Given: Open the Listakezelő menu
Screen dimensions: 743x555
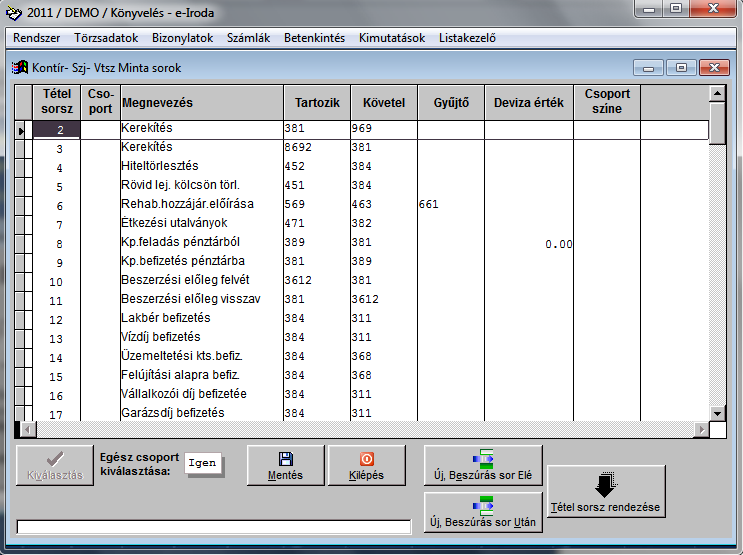Looking at the screenshot, I should coord(464,38).
